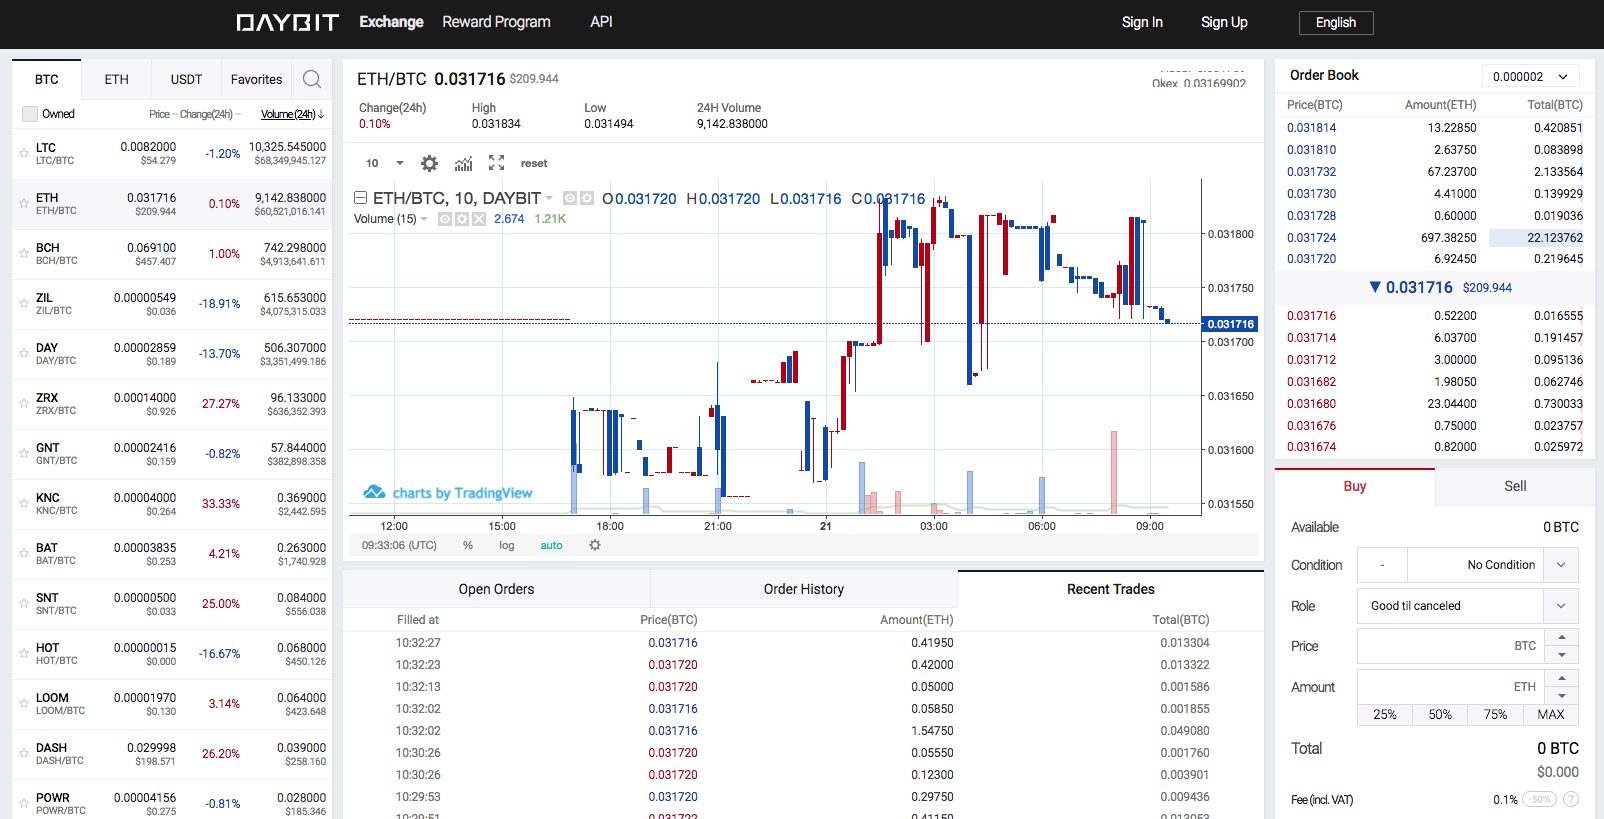The height and width of the screenshot is (819, 1604).
Task: Open the Order History tab
Action: [804, 589]
